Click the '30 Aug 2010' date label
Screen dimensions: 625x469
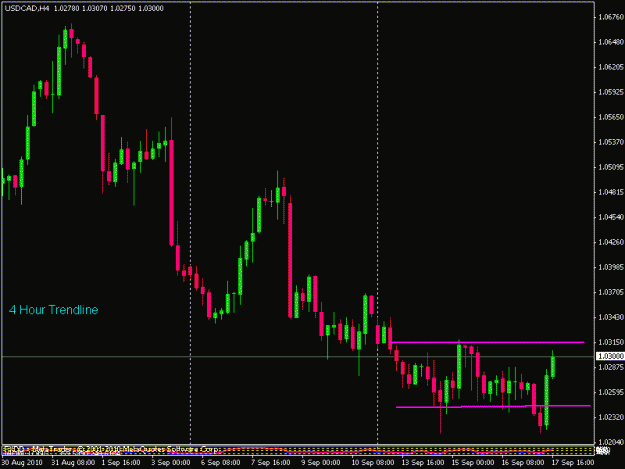click(x=22, y=463)
